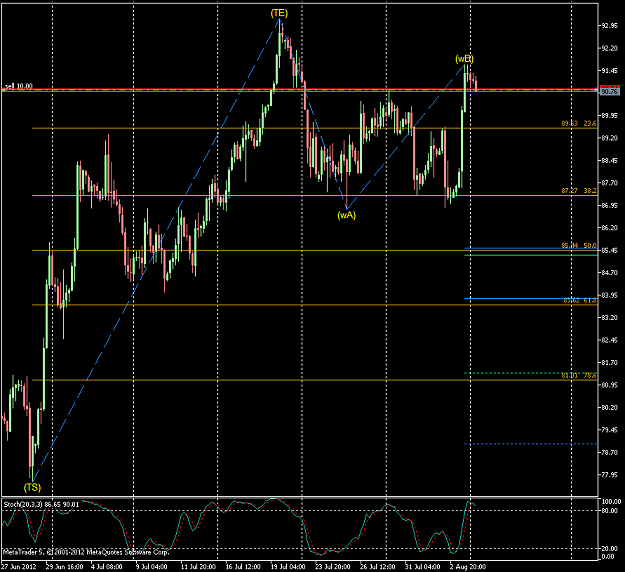Viewport: 625px width, 572px height.
Task: Click the 19 Jul 04:00 time label
Action: click(288, 566)
